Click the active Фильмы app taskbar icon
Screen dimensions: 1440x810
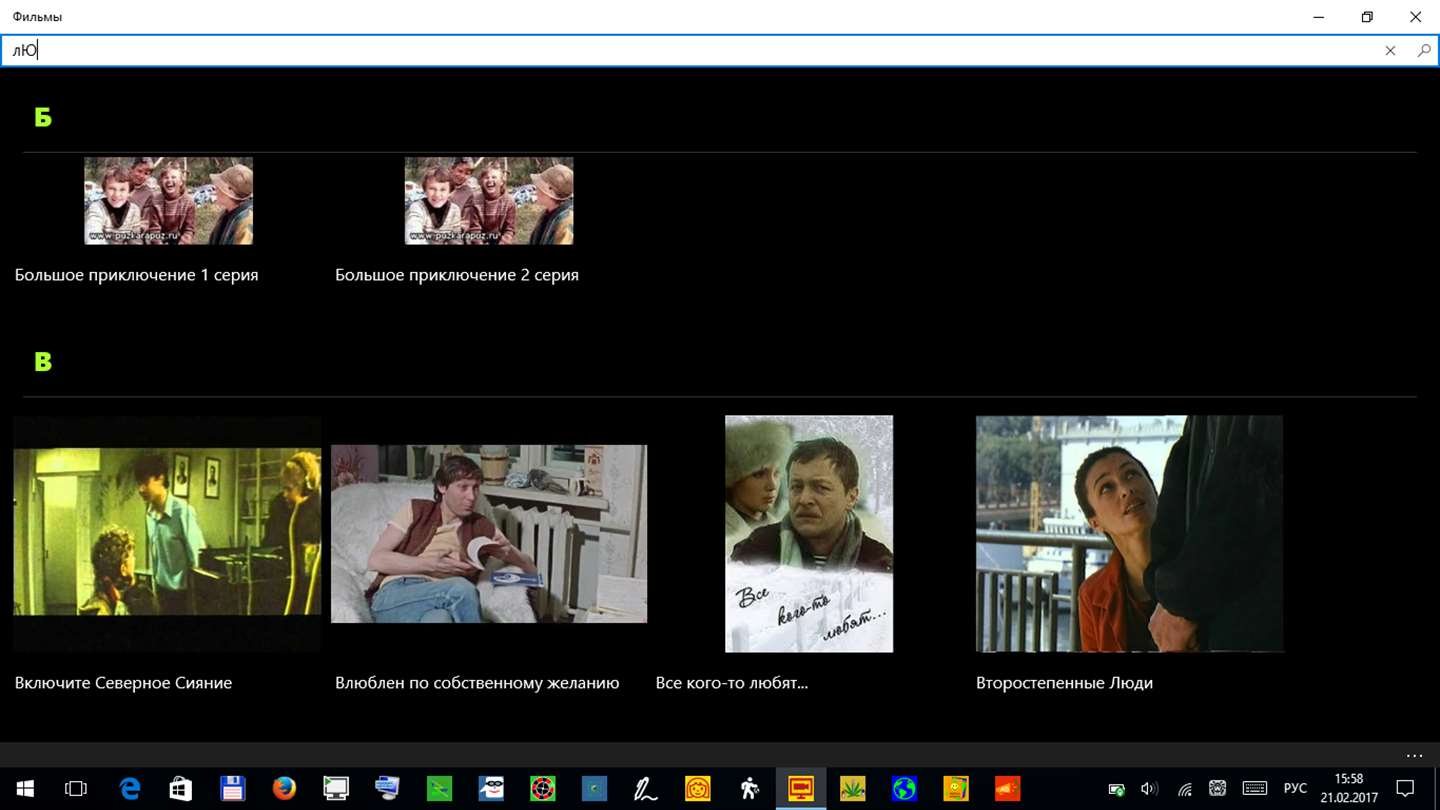point(801,789)
